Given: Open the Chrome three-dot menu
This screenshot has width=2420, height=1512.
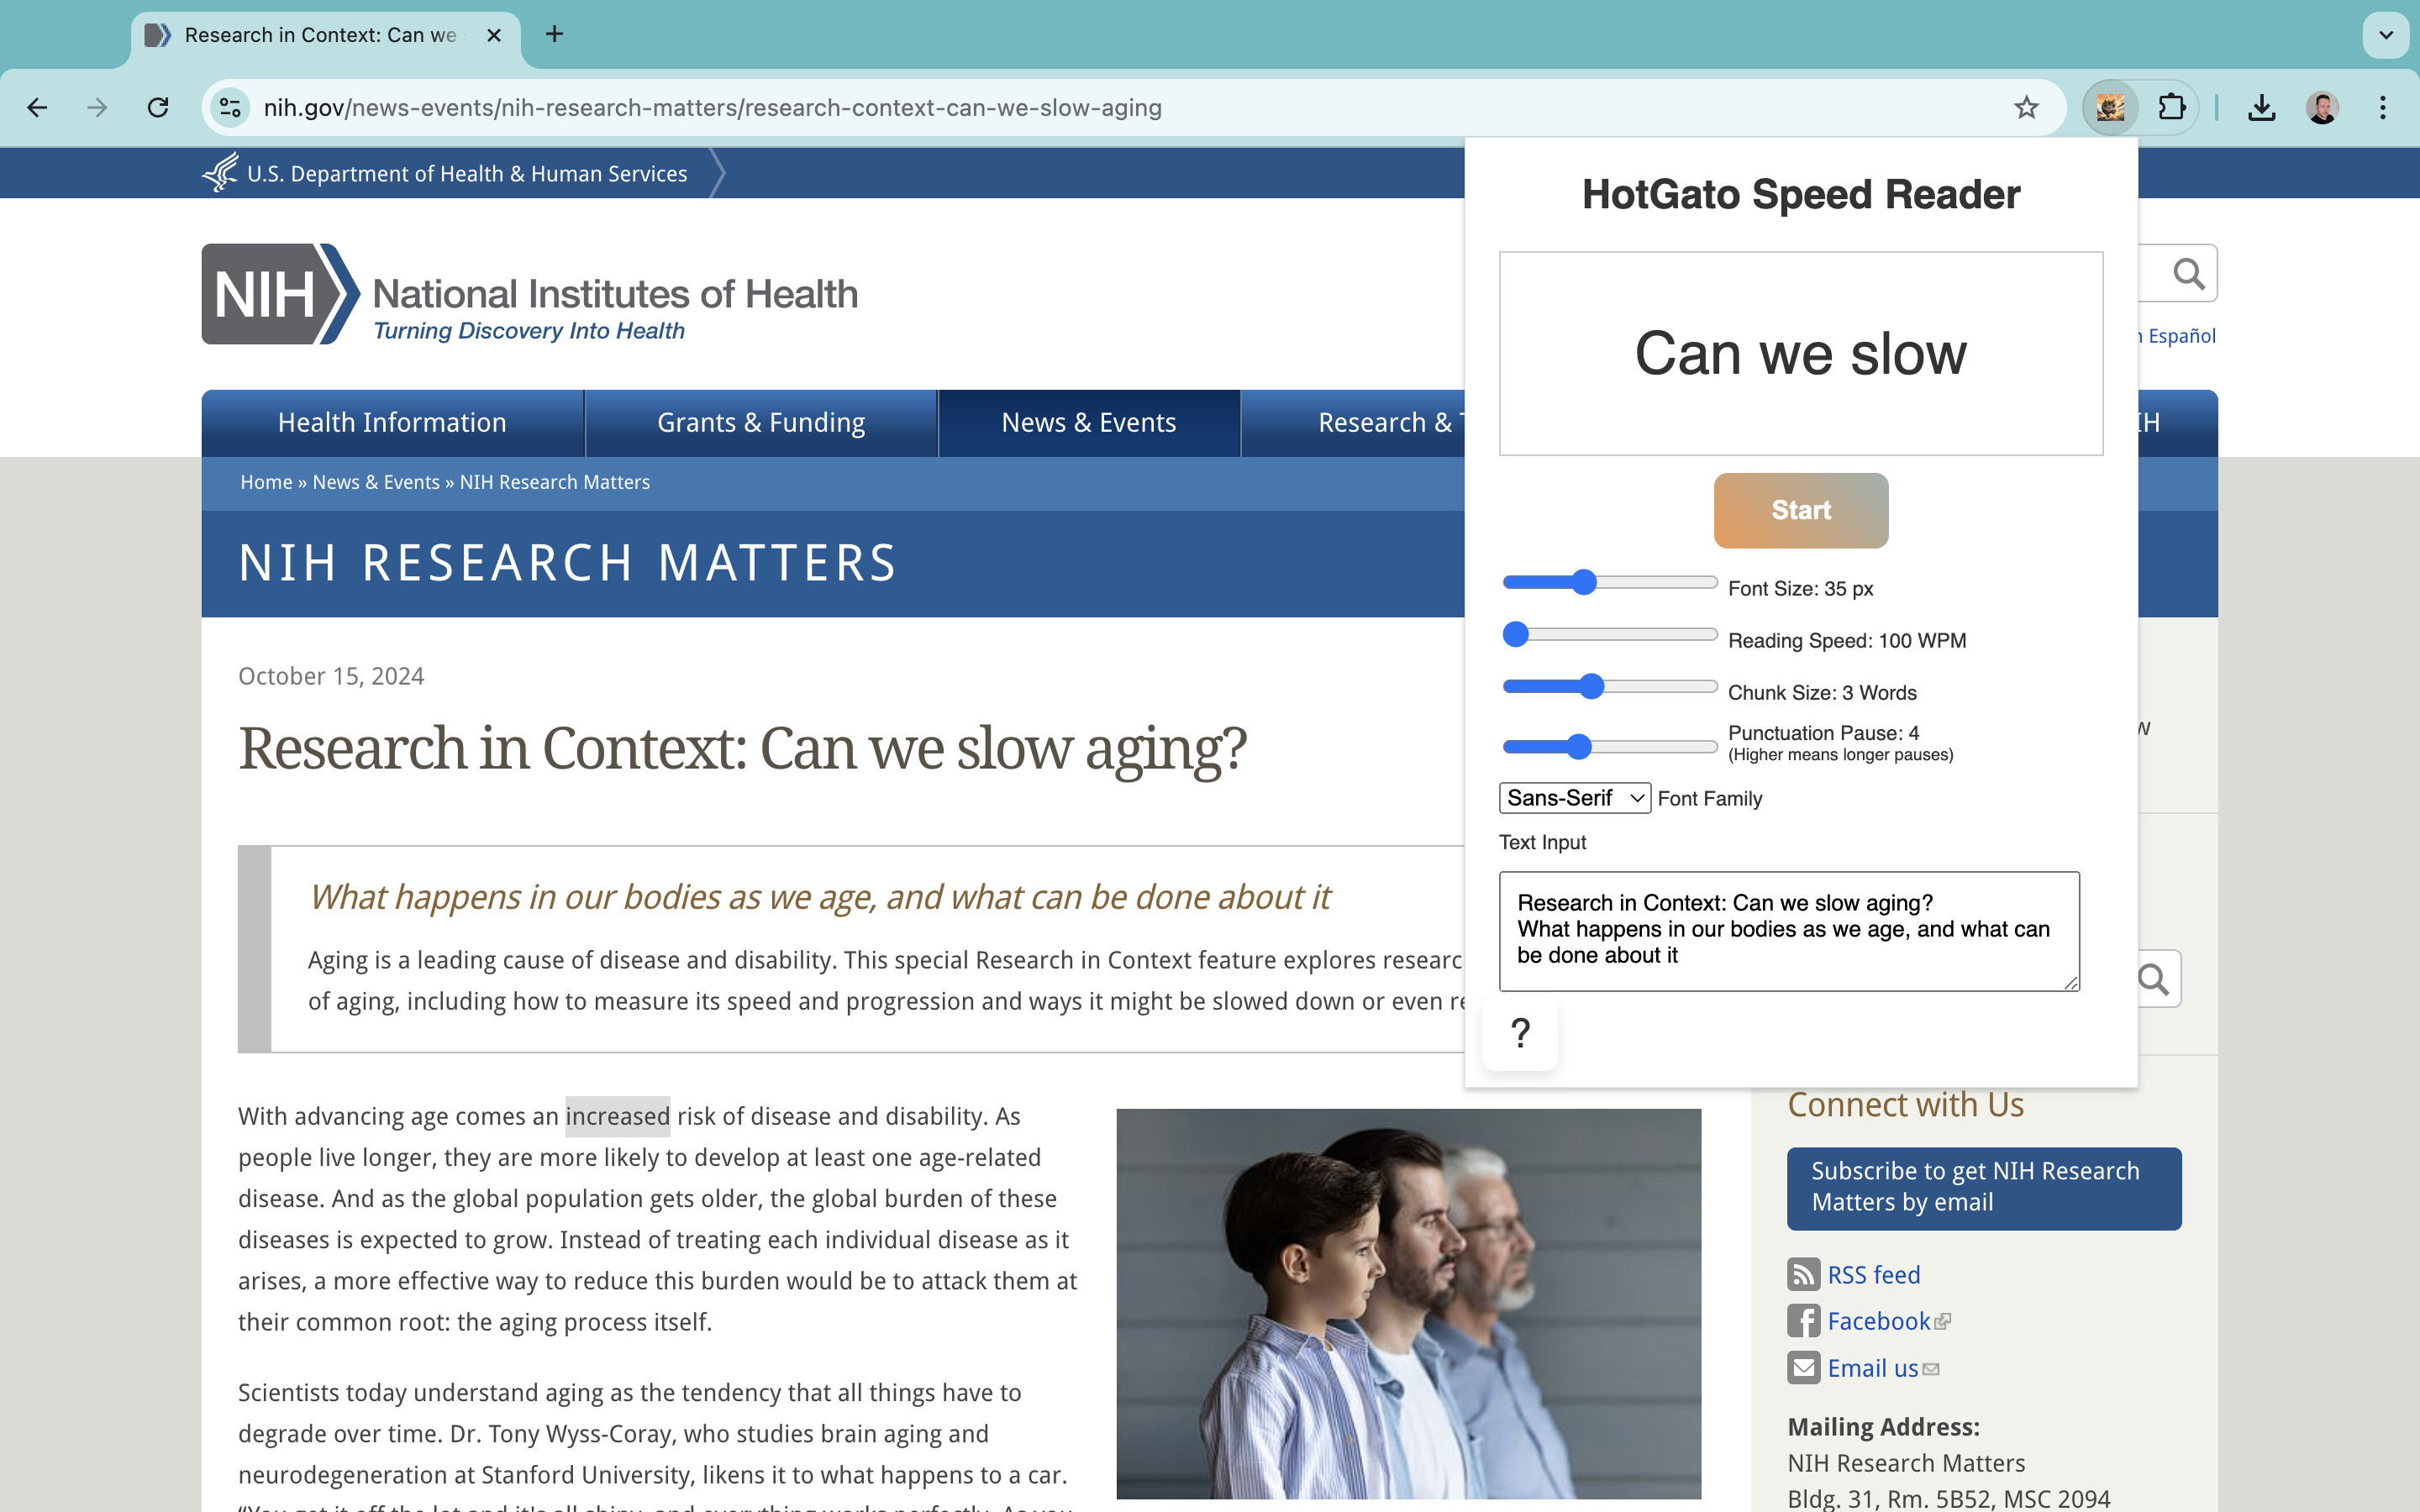Looking at the screenshot, I should 2383,107.
